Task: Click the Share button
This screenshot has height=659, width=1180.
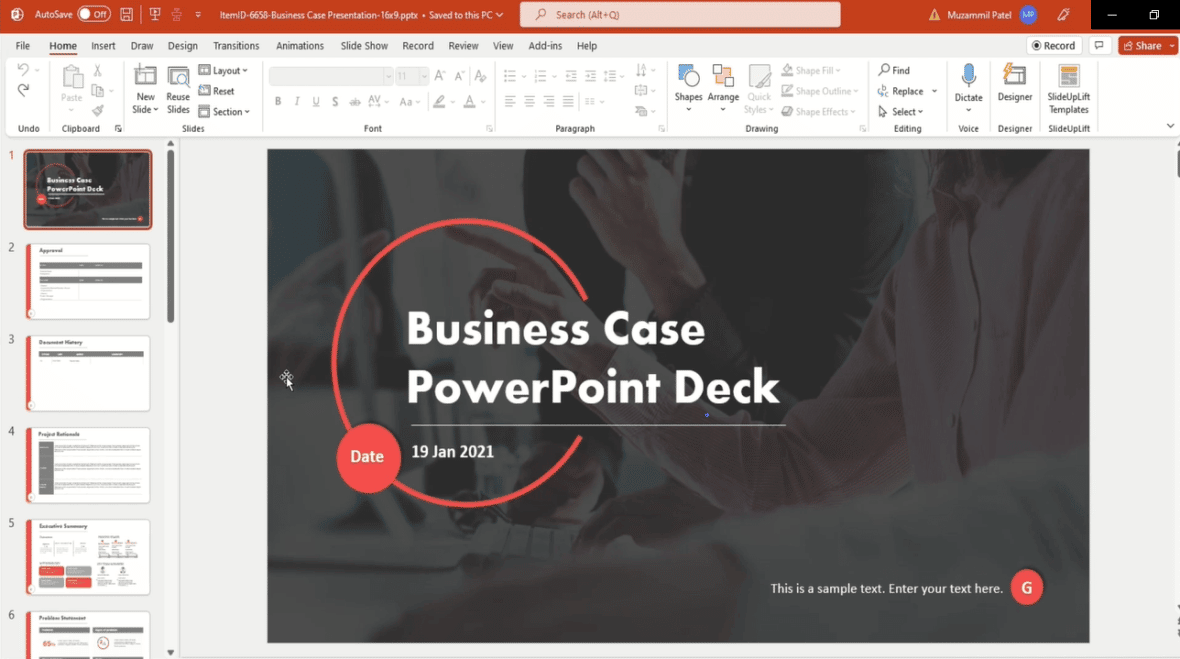Action: (1147, 46)
